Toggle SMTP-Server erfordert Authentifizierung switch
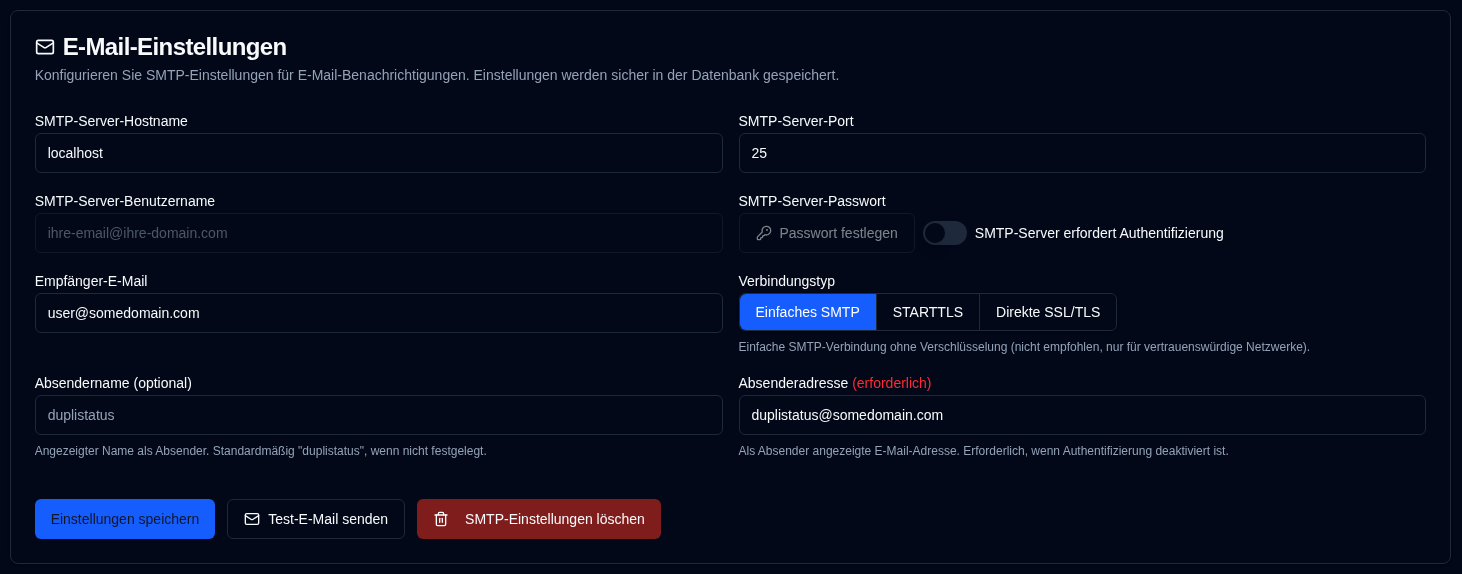Image resolution: width=1462 pixels, height=574 pixels. 945,233
